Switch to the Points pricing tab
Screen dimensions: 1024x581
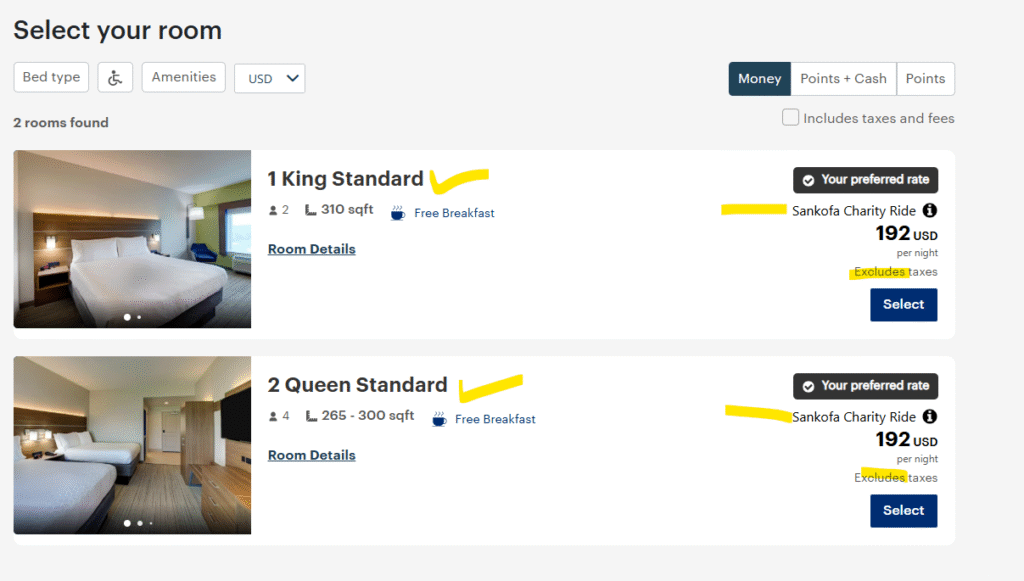(x=925, y=79)
